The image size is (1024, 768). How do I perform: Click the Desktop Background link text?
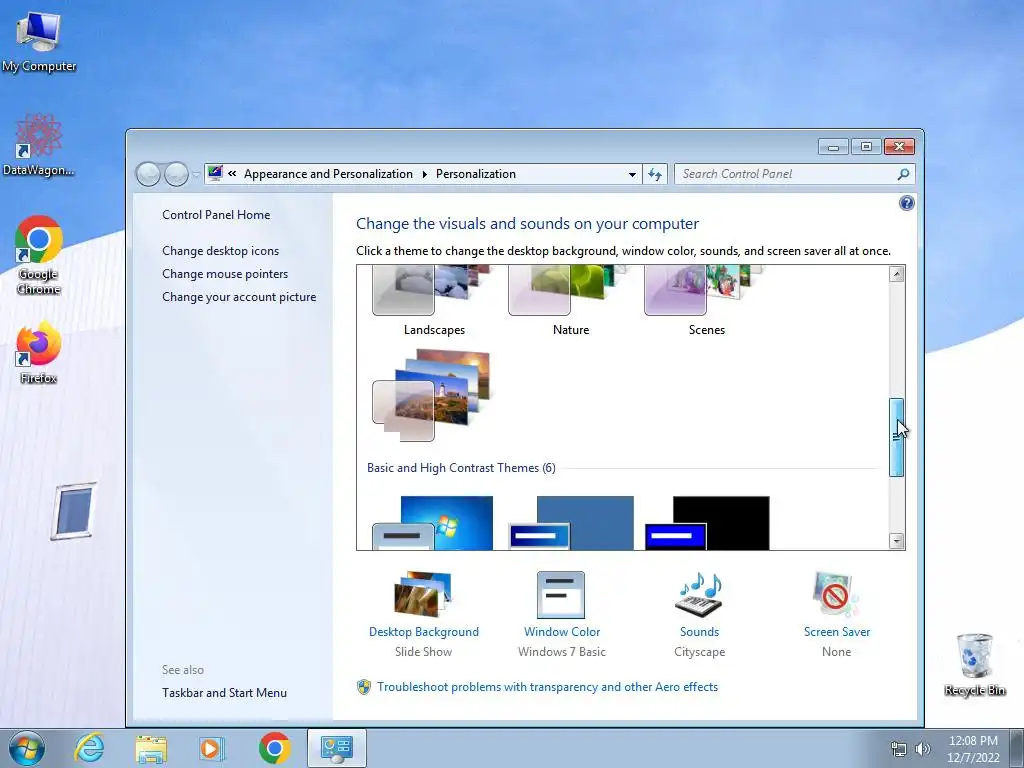tap(423, 632)
